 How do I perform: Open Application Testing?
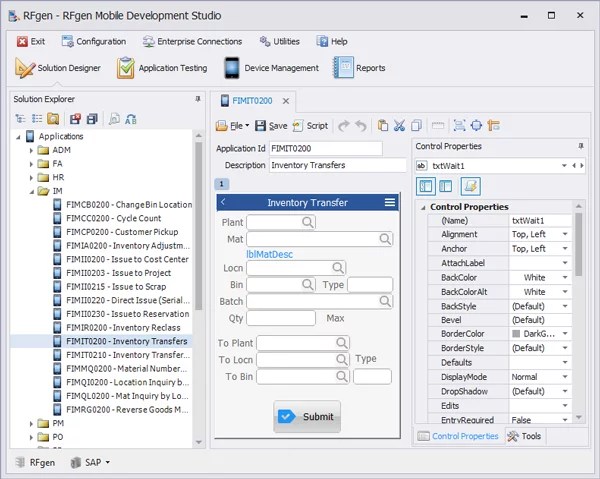[162, 68]
